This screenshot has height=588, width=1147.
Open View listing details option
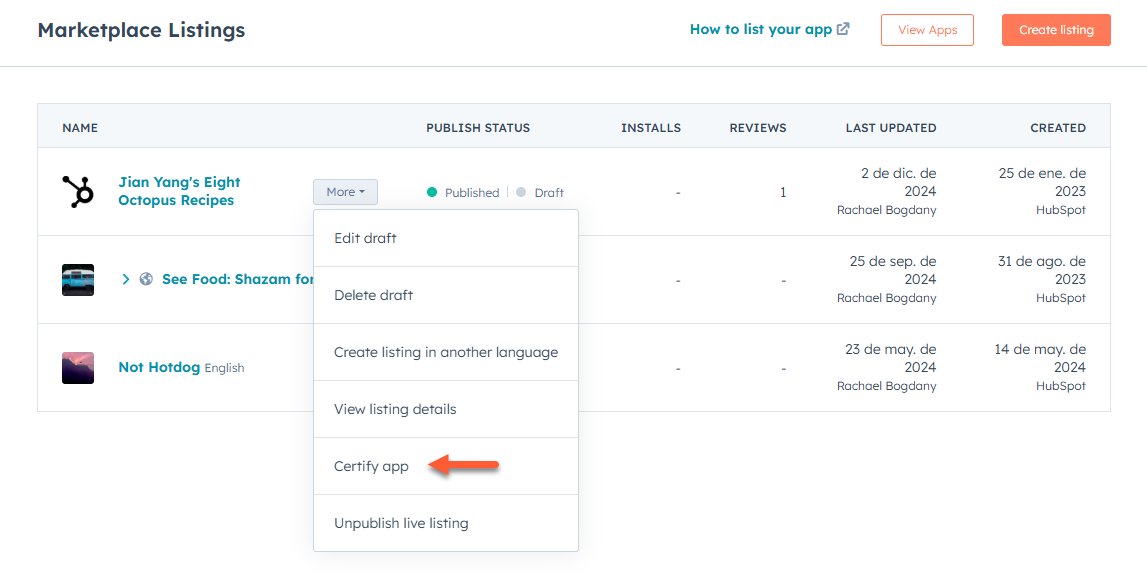click(x=395, y=409)
